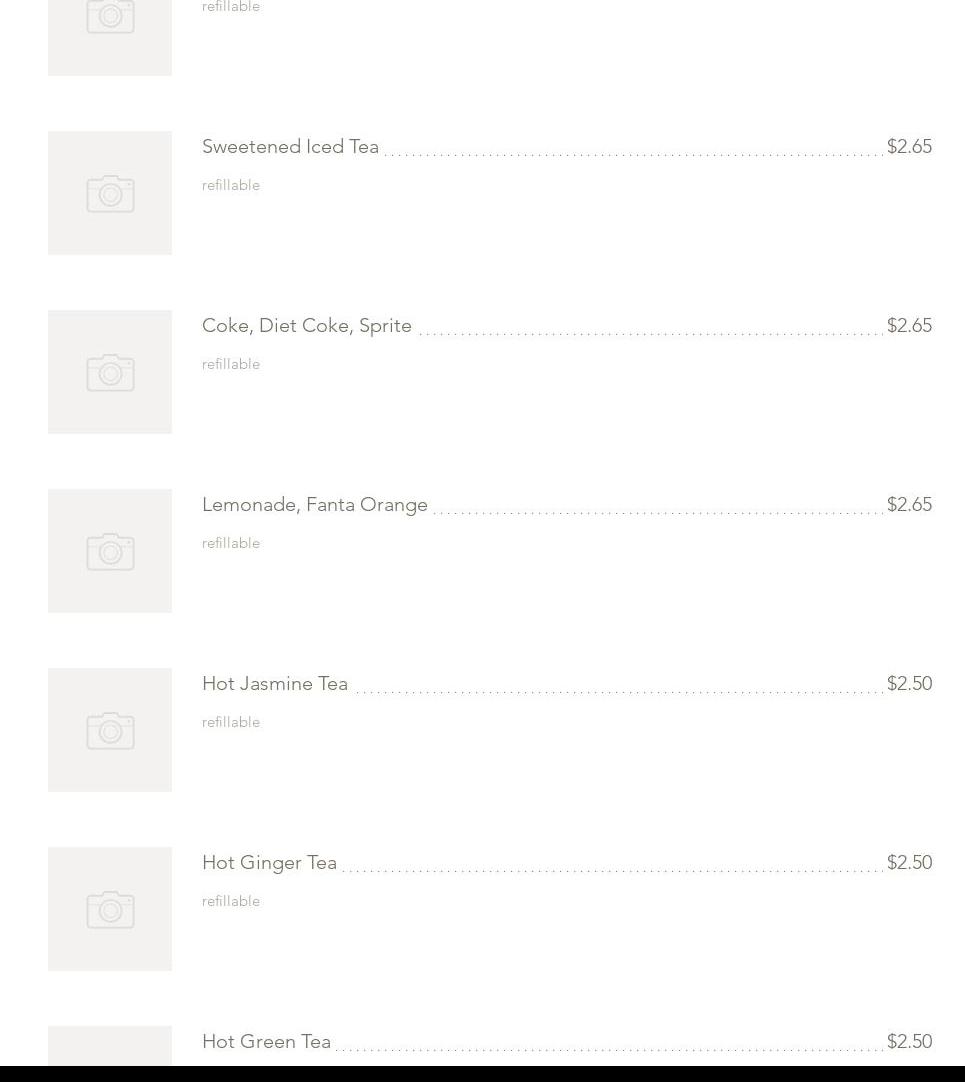Select the Hot Ginger Tea $2.50 price

pos(909,863)
